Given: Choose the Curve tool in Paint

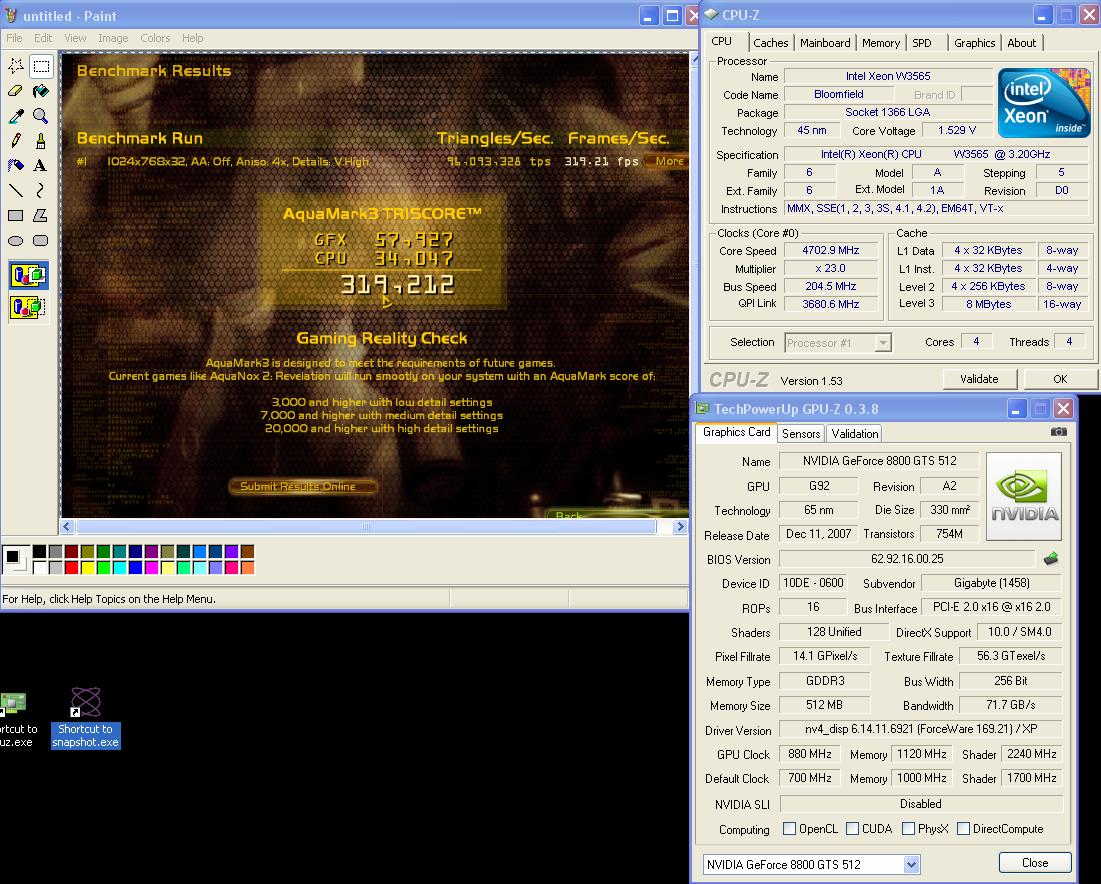Looking at the screenshot, I should (41, 190).
